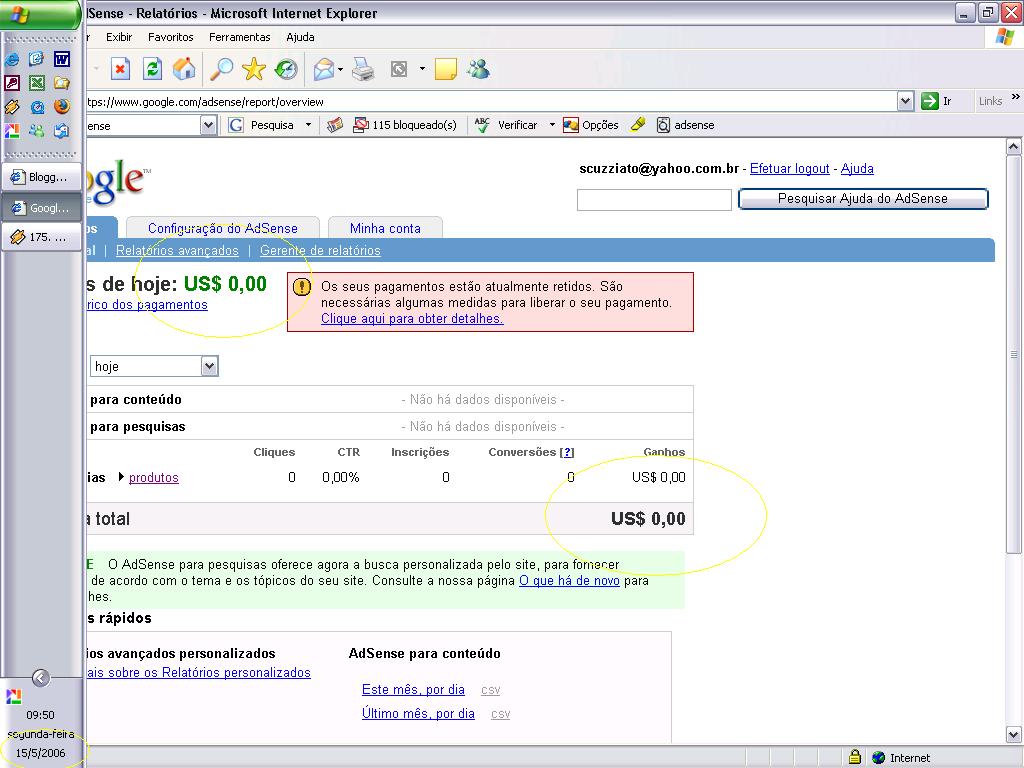This screenshot has height=768, width=1024.
Task: Launch Excel from the quick launch icons
Action: [37, 83]
